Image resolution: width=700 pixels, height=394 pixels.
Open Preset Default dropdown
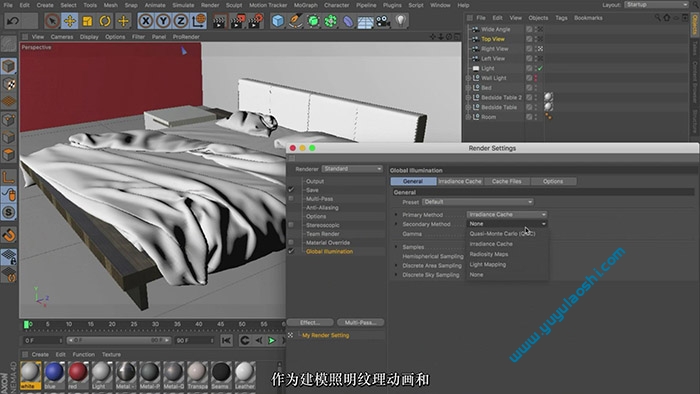pos(478,202)
